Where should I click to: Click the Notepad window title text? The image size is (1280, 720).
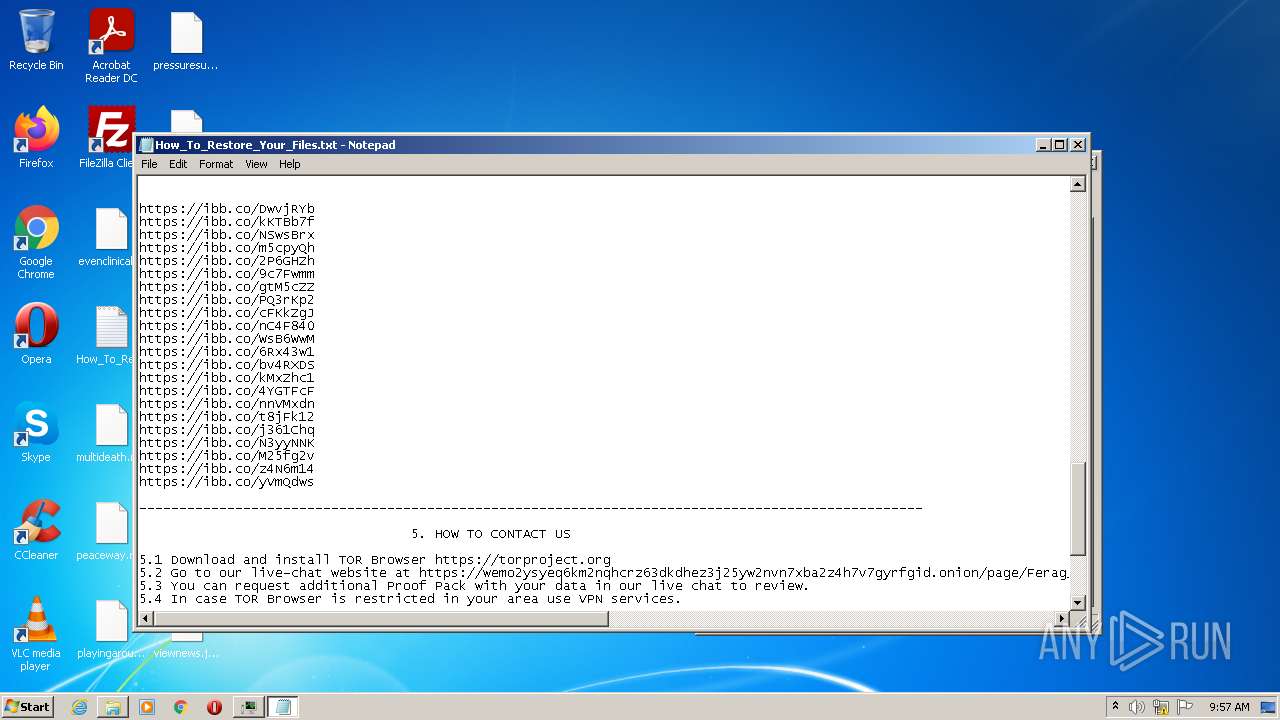[x=275, y=145]
